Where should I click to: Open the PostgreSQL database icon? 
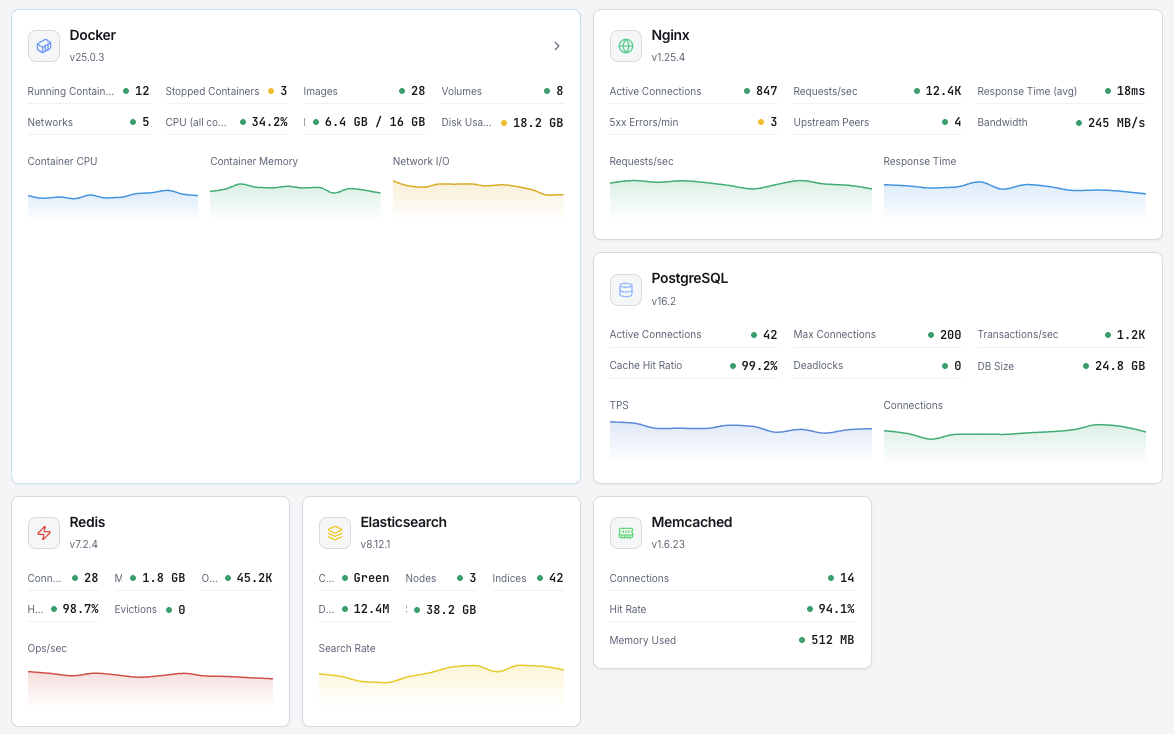626,289
